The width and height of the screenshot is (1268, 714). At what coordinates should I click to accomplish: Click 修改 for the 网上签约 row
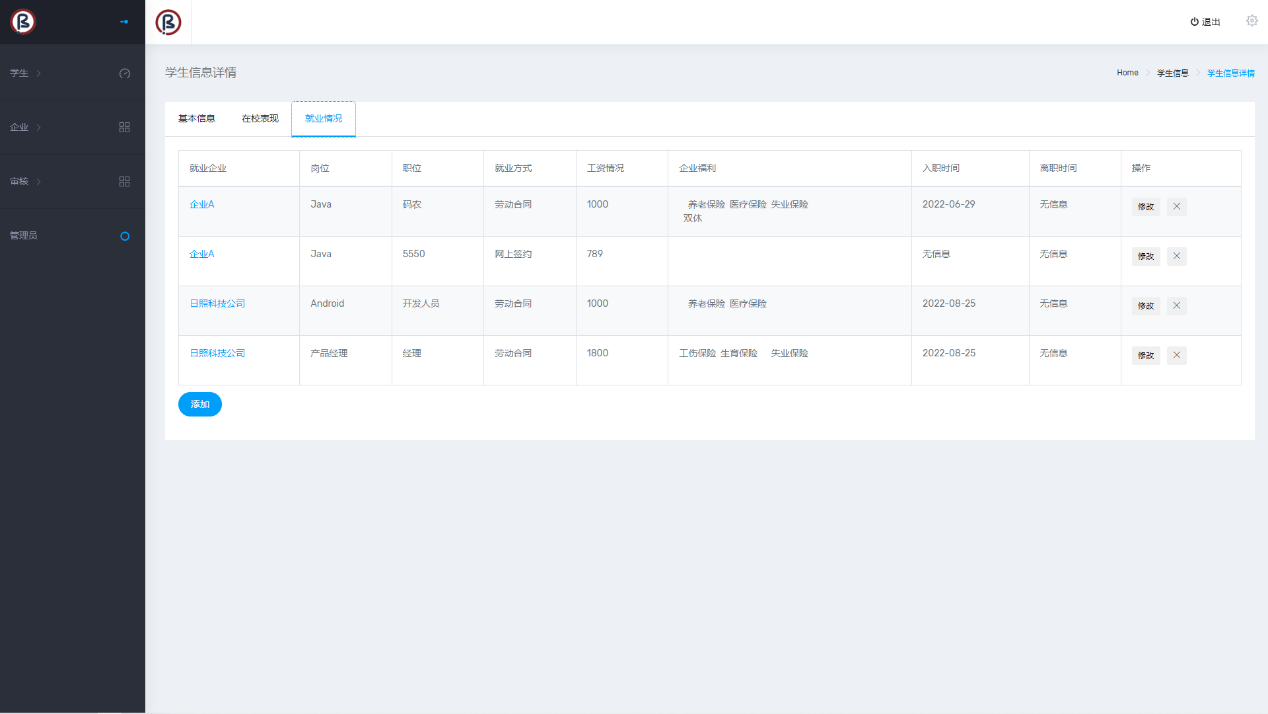coord(1146,256)
